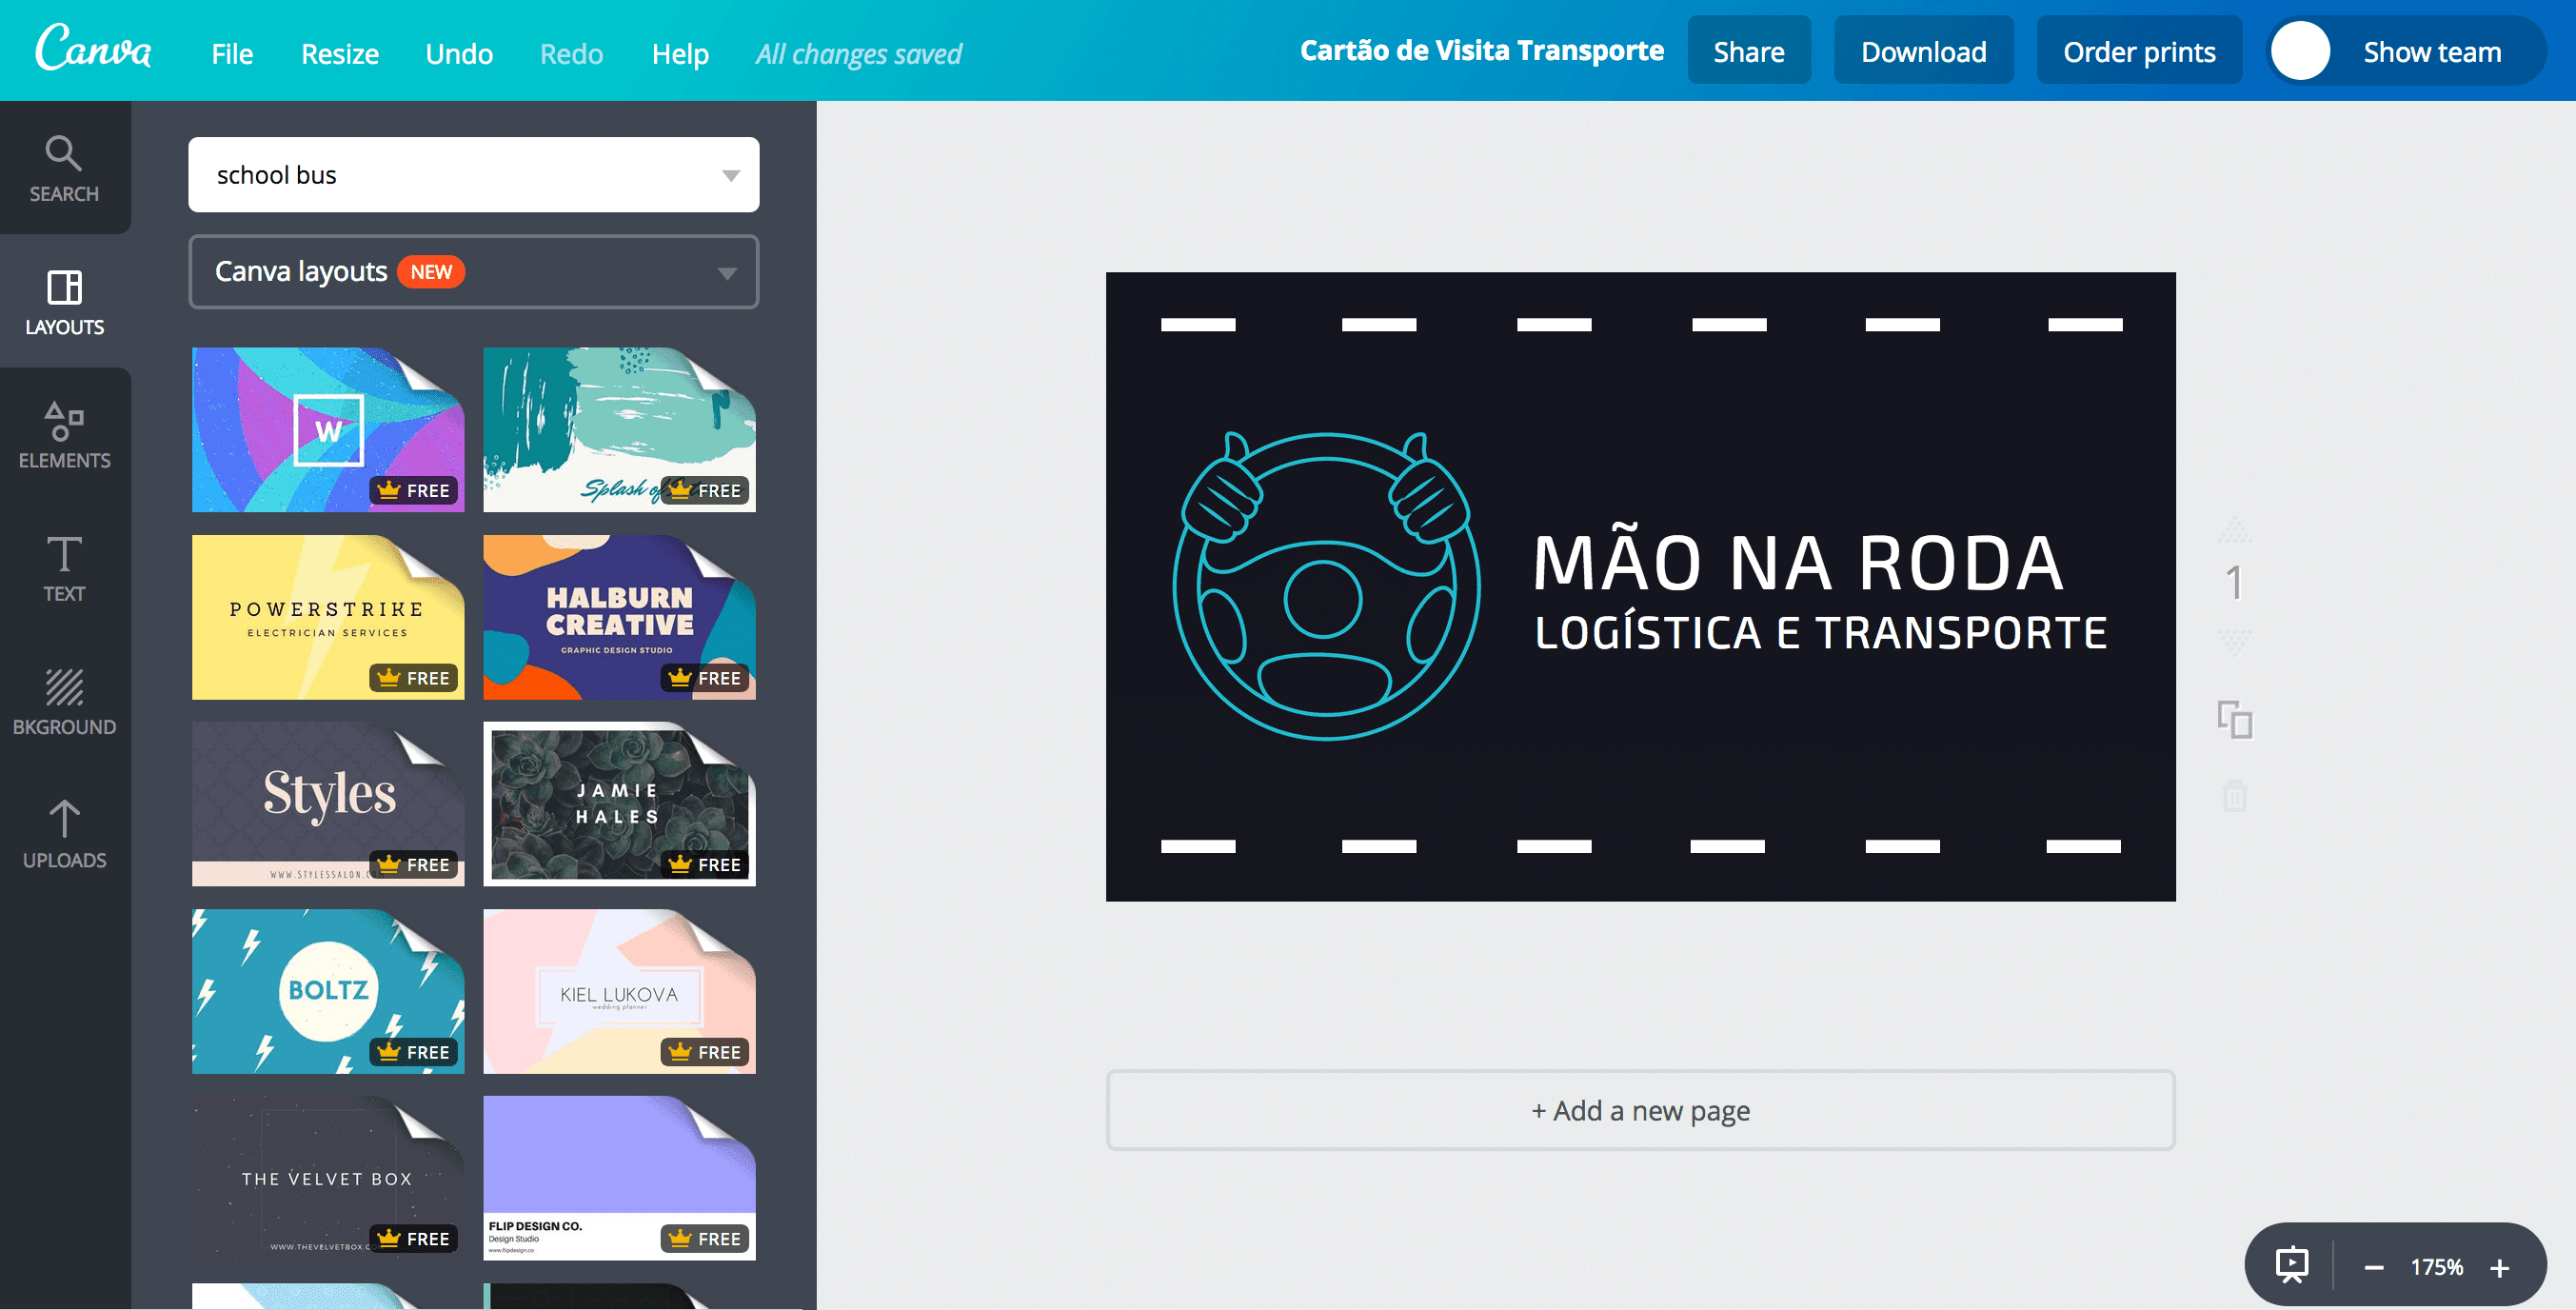This screenshot has height=1310, width=2576.
Task: Click the All changes saved status
Action: (x=858, y=53)
